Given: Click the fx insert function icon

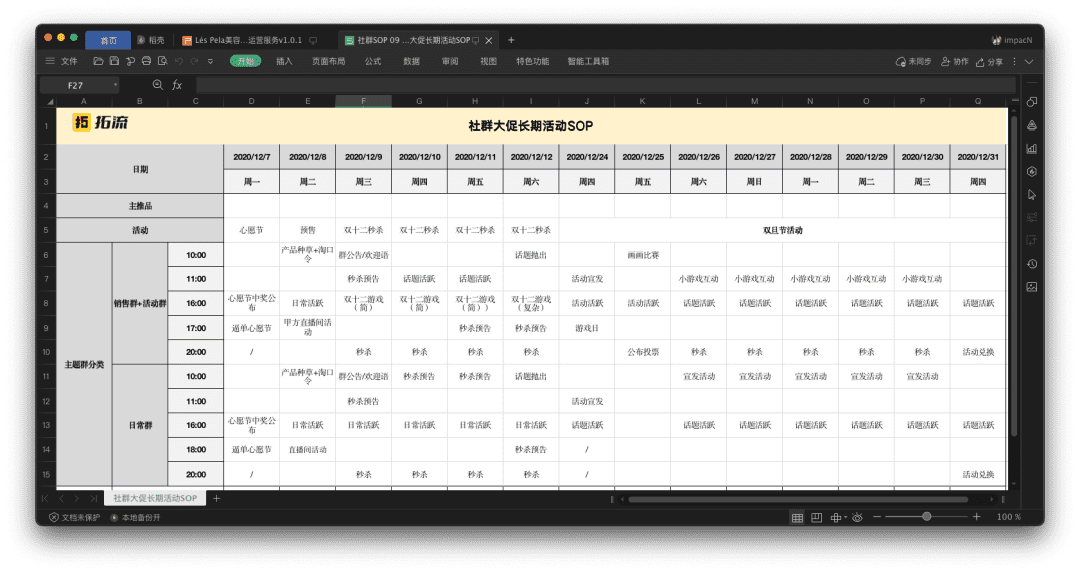Looking at the screenshot, I should point(177,85).
